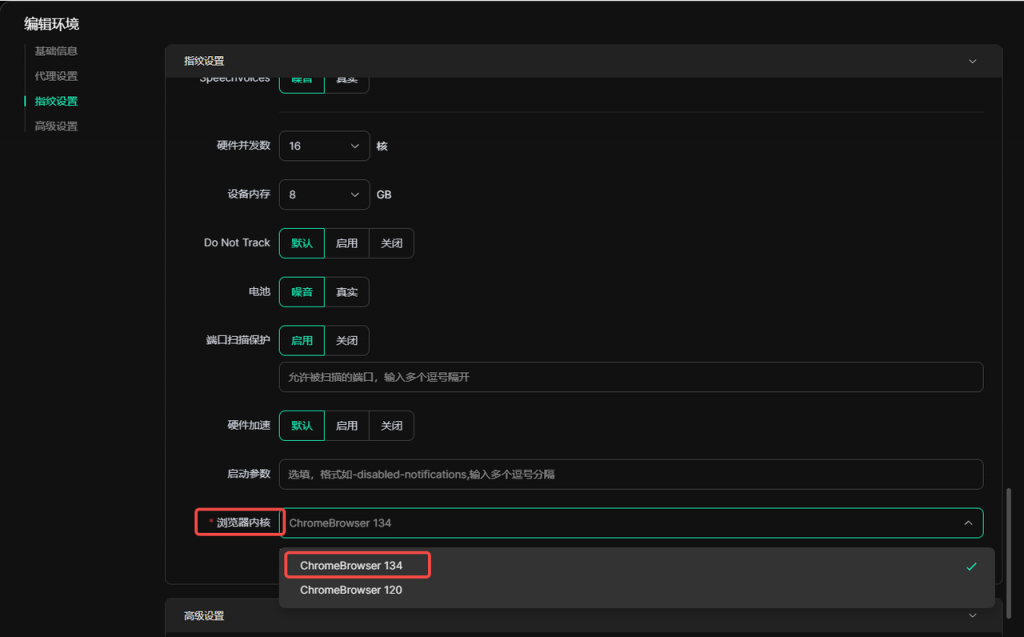Click the checkmark beside ChromeBrowser 134
The image size is (1024, 637).
(x=970, y=566)
